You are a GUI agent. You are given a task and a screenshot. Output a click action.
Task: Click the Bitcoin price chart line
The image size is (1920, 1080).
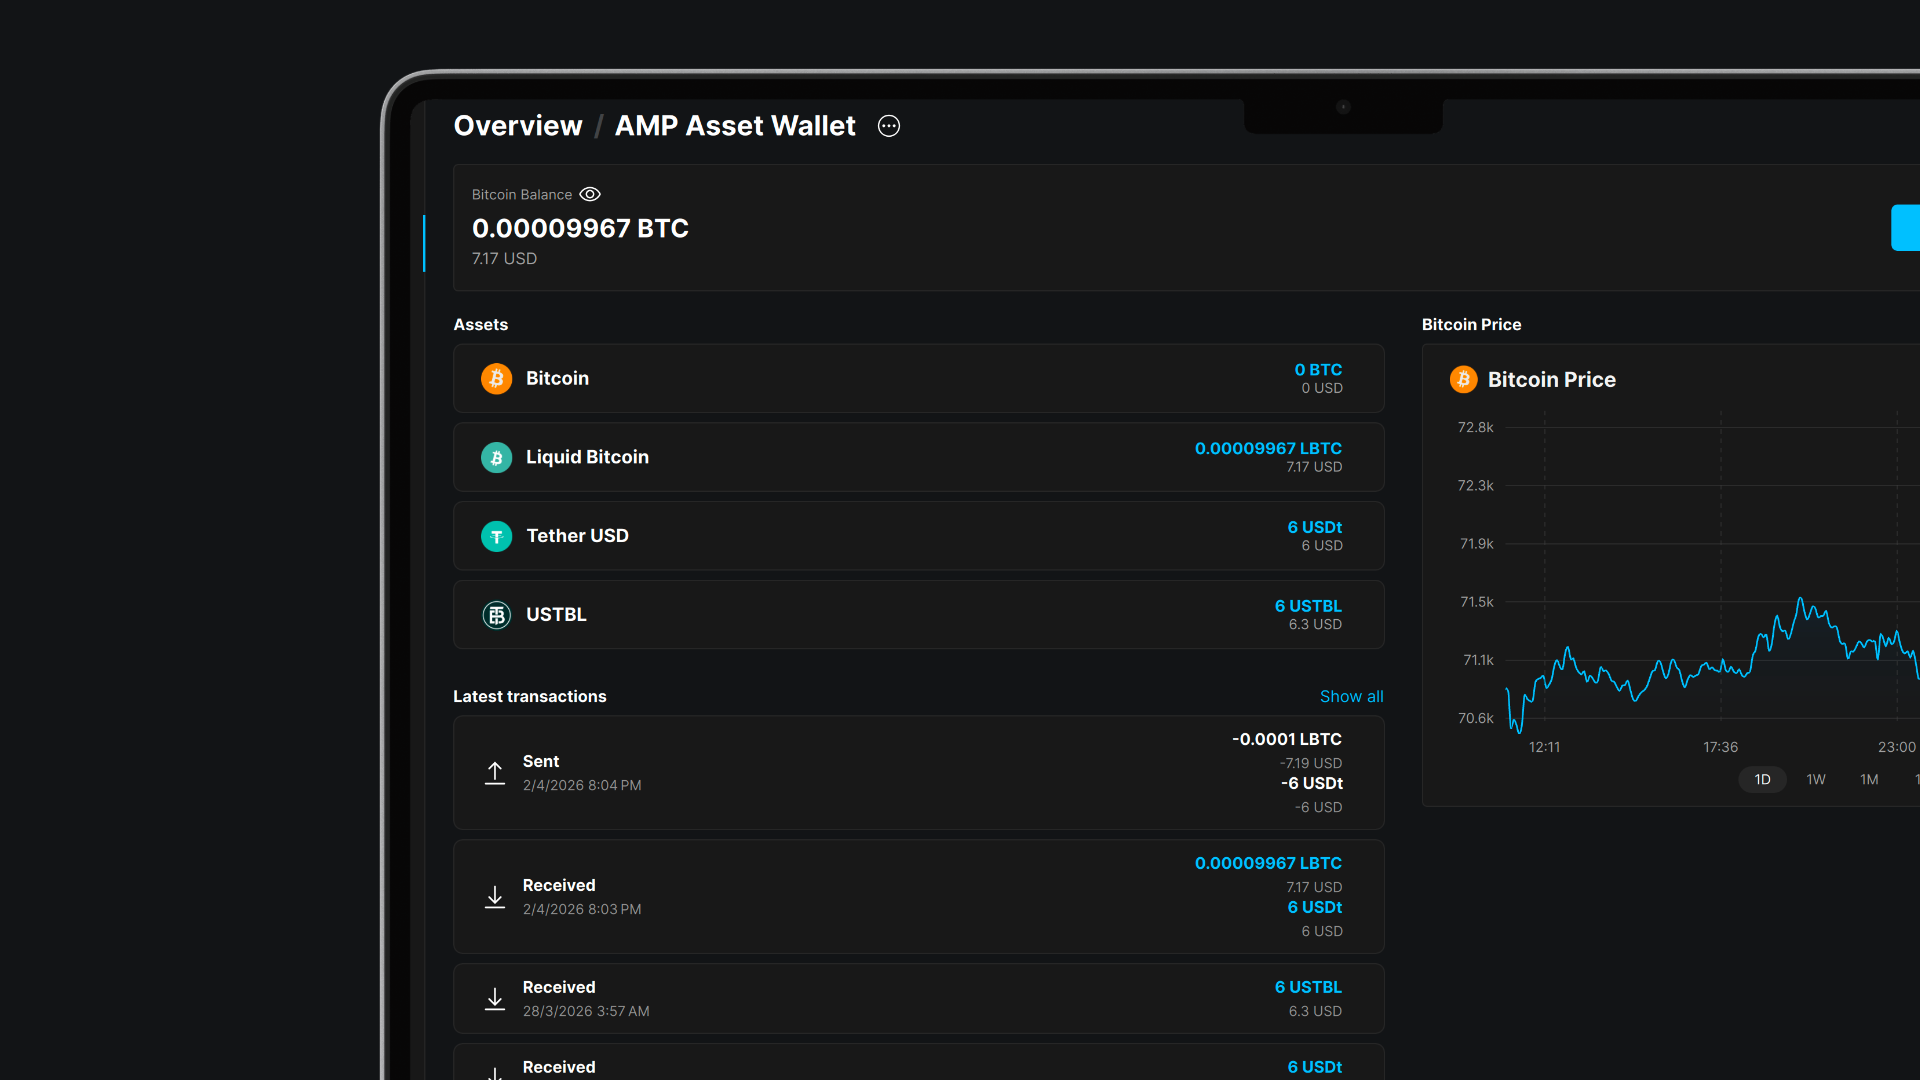[1700, 670]
